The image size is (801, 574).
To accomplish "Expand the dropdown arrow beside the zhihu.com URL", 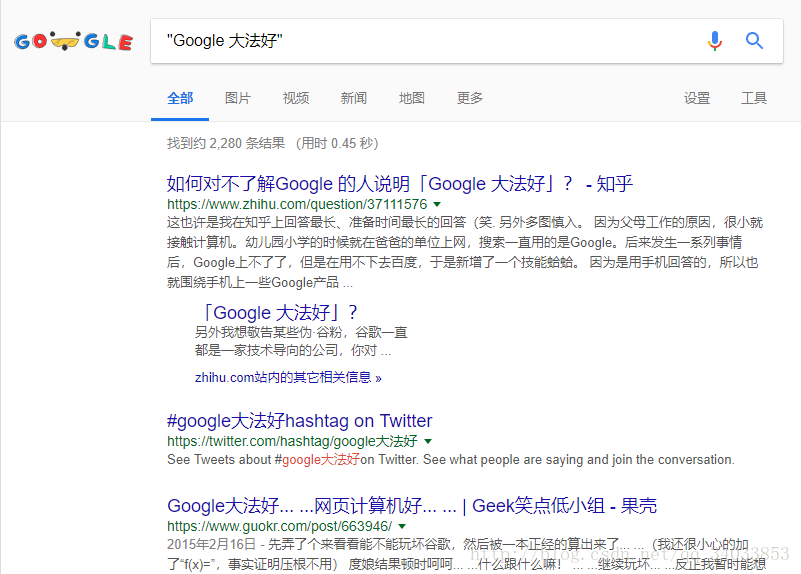I will tap(437, 204).
